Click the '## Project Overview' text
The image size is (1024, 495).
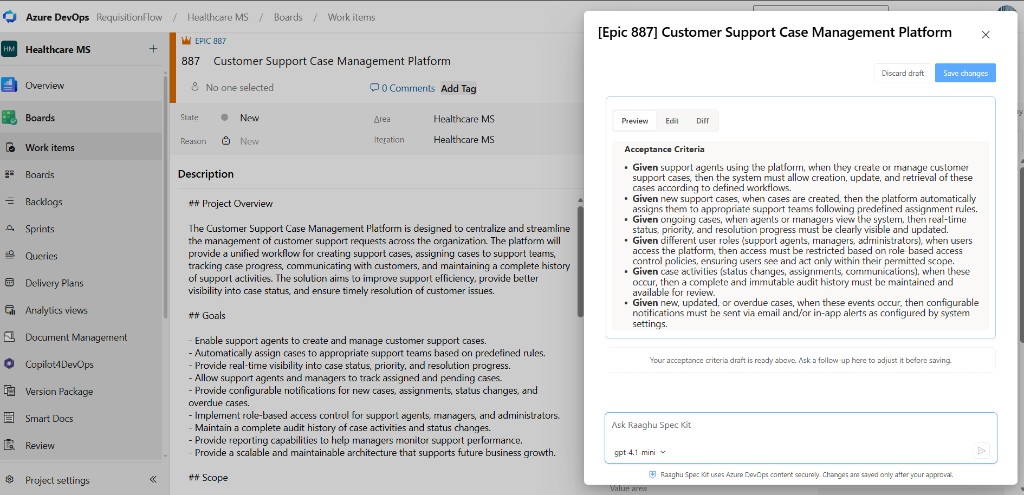pyautogui.click(x=231, y=204)
